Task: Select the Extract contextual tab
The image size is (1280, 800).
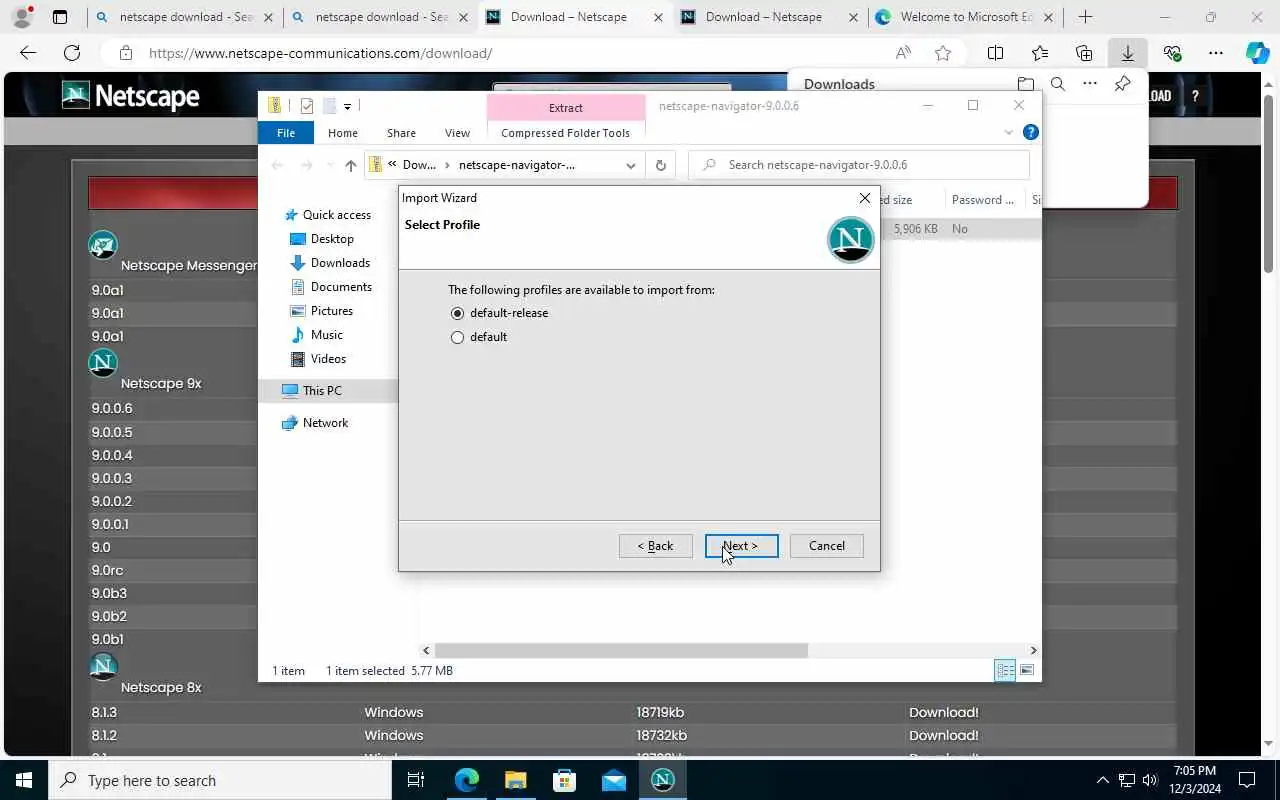Action: (x=566, y=108)
